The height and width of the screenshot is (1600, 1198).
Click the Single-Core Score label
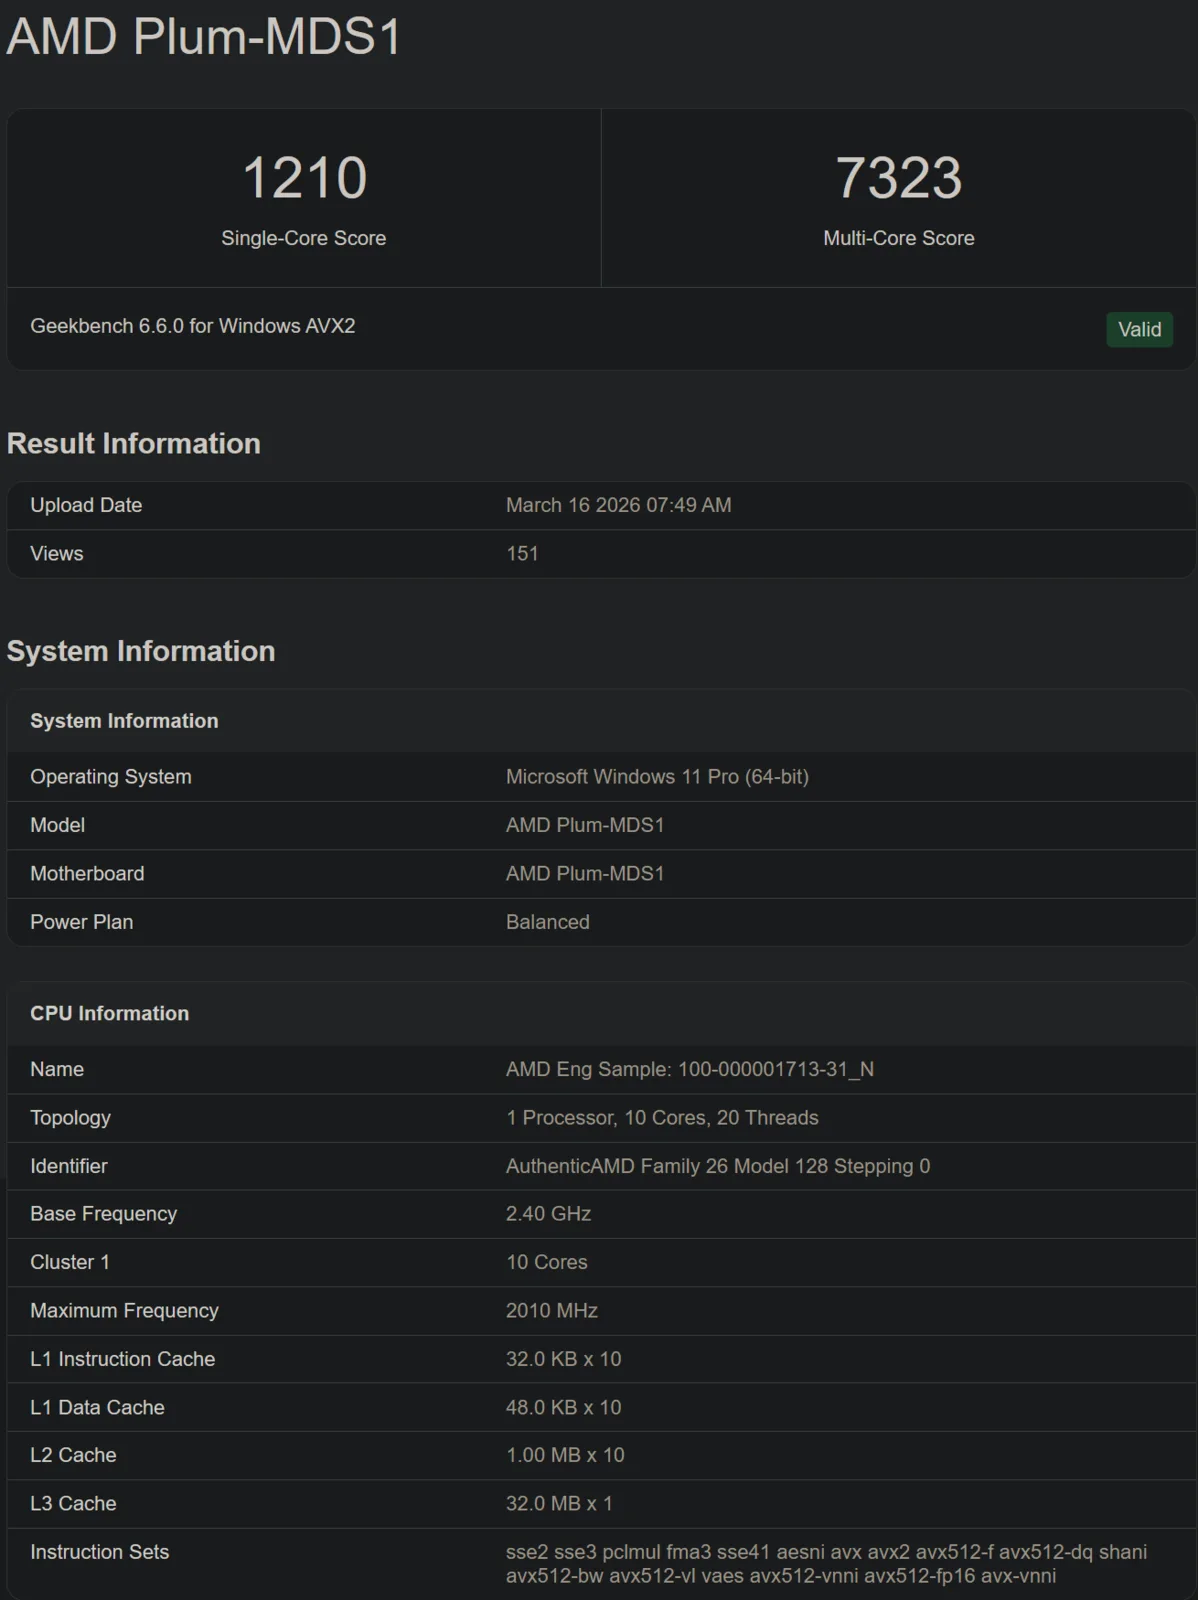pyautogui.click(x=303, y=238)
